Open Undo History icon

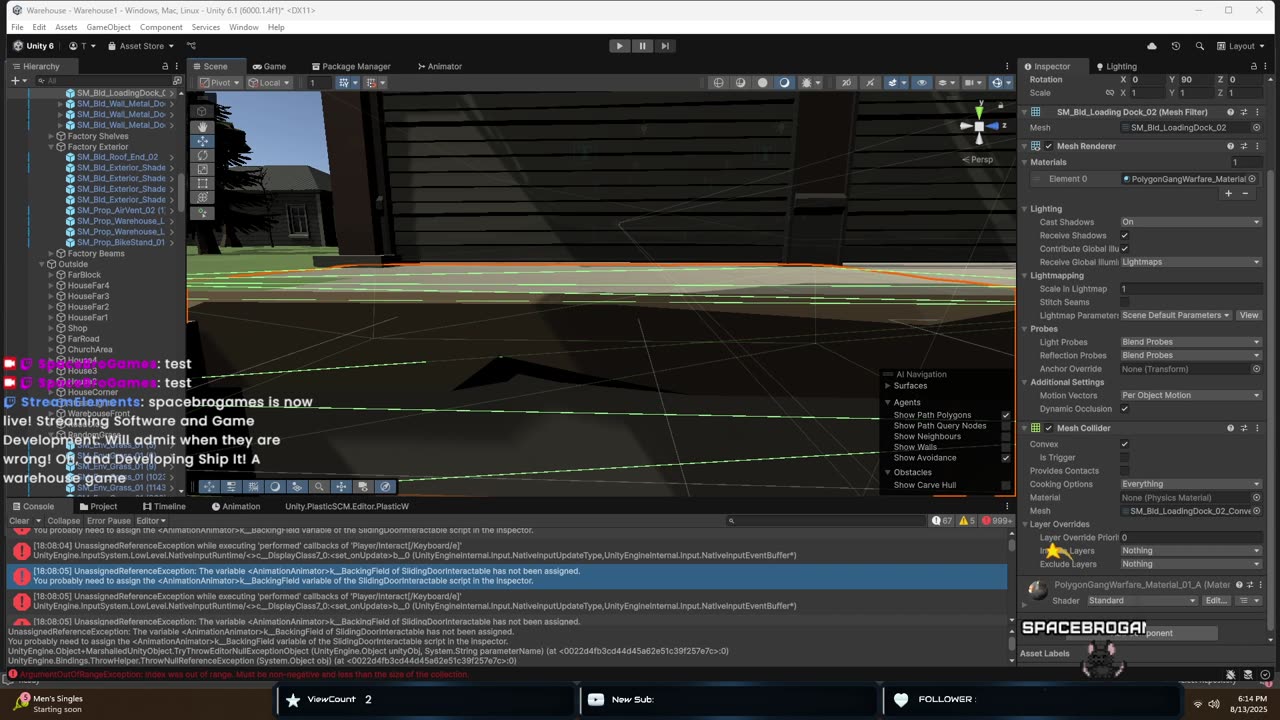click(1176, 46)
